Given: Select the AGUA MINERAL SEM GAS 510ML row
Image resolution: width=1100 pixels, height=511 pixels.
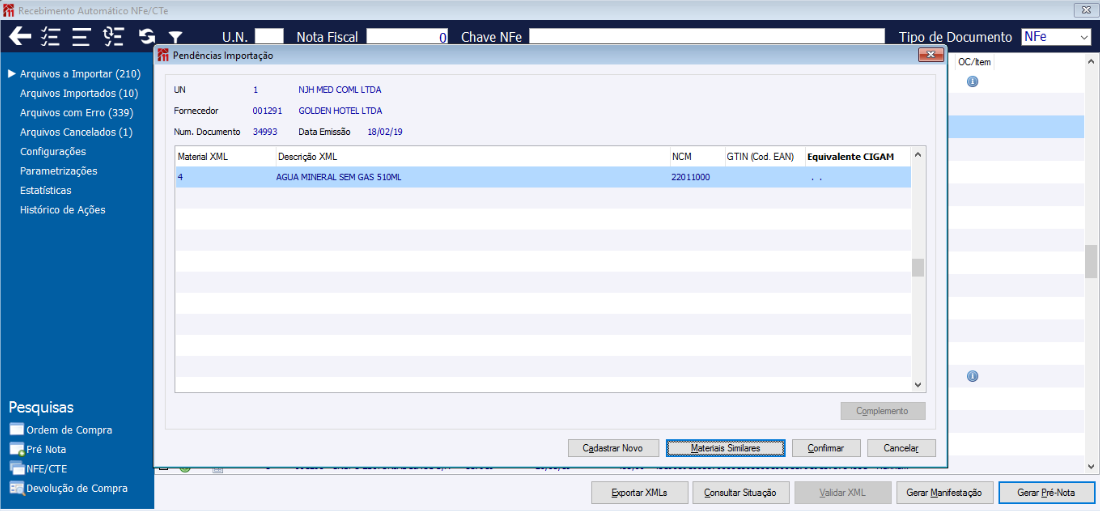Looking at the screenshot, I should pyautogui.click(x=543, y=177).
